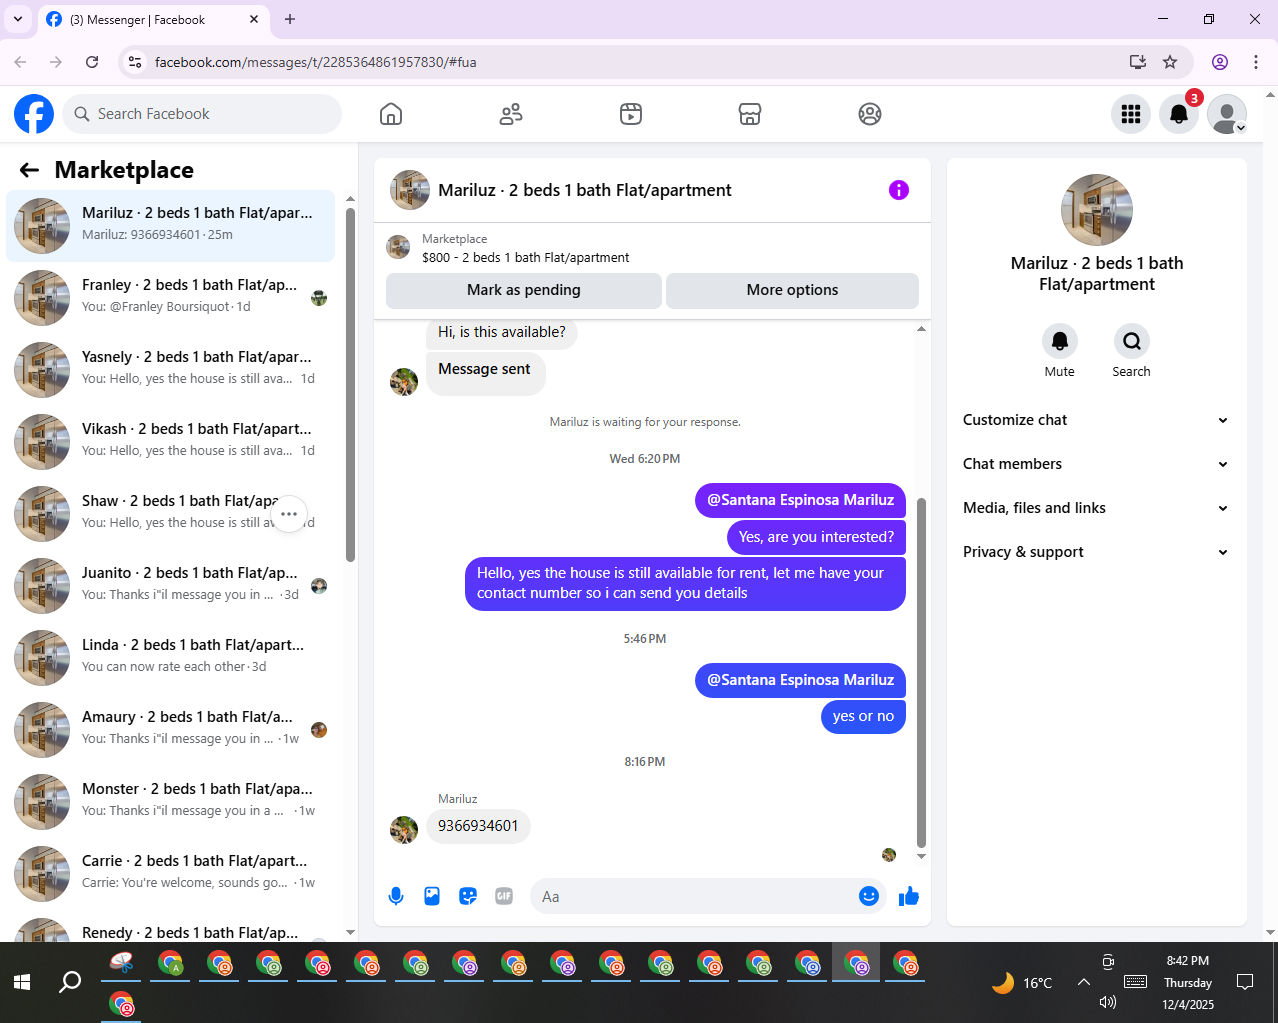Show hidden system tray icons chevron
1278x1023 pixels.
(1083, 982)
